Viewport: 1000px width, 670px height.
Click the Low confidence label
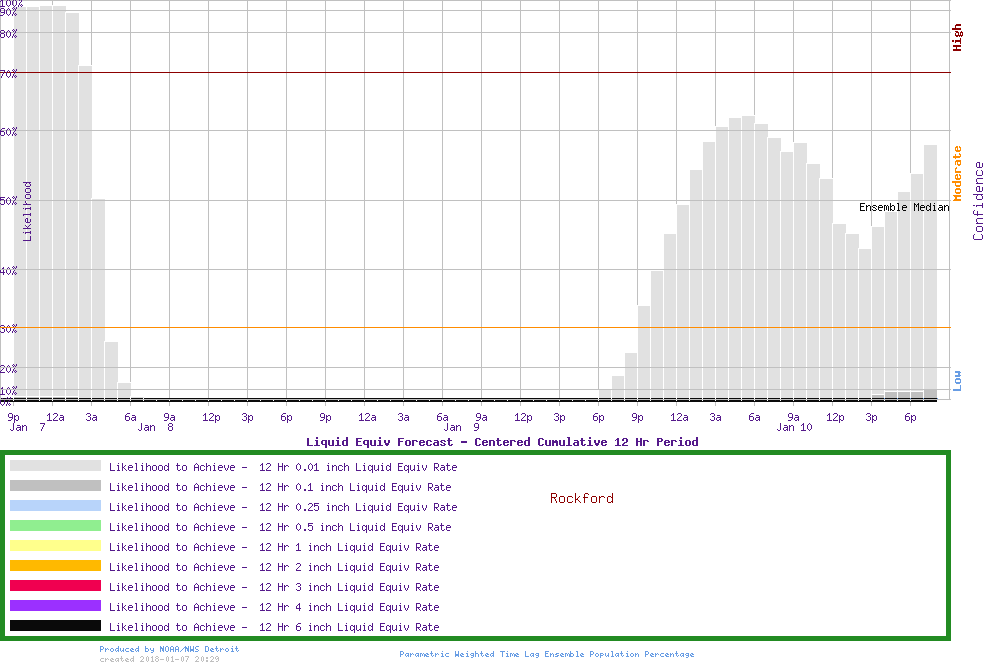tap(957, 380)
